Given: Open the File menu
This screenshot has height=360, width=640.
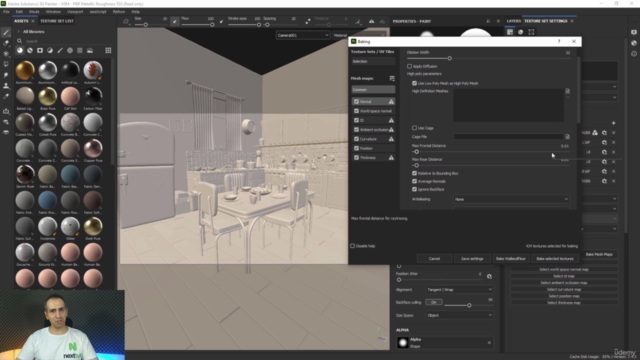Looking at the screenshot, I should (6, 12).
